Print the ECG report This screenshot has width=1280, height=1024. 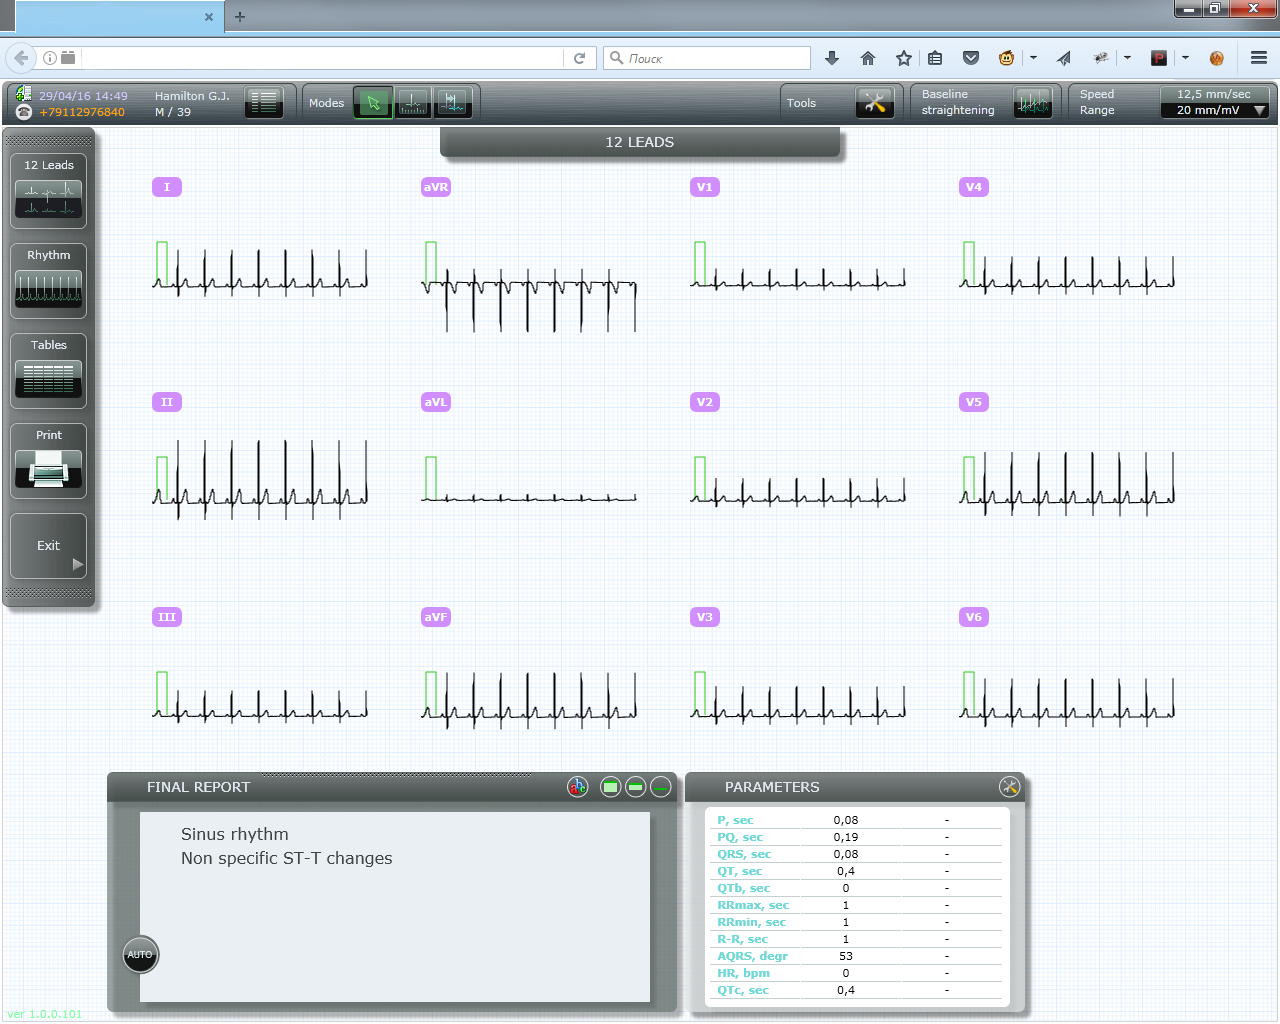(x=48, y=461)
